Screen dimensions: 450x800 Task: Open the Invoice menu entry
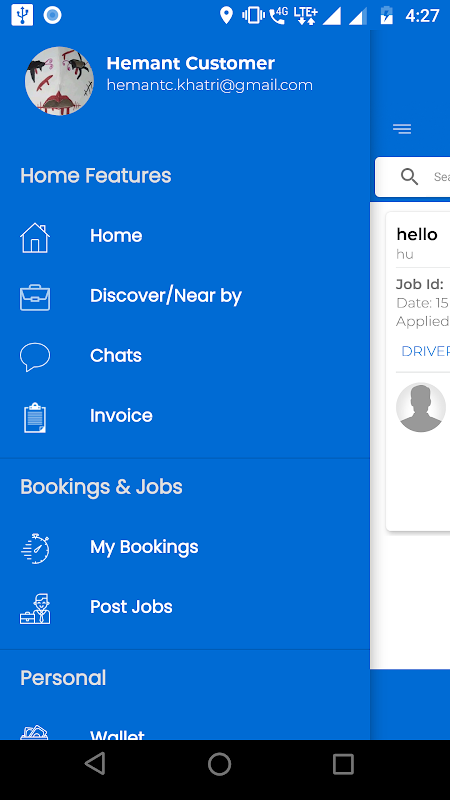pos(185,416)
